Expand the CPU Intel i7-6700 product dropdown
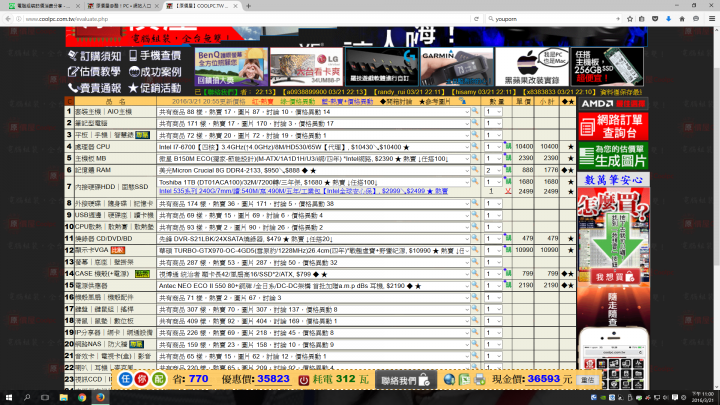720x405 pixels. coord(314,147)
